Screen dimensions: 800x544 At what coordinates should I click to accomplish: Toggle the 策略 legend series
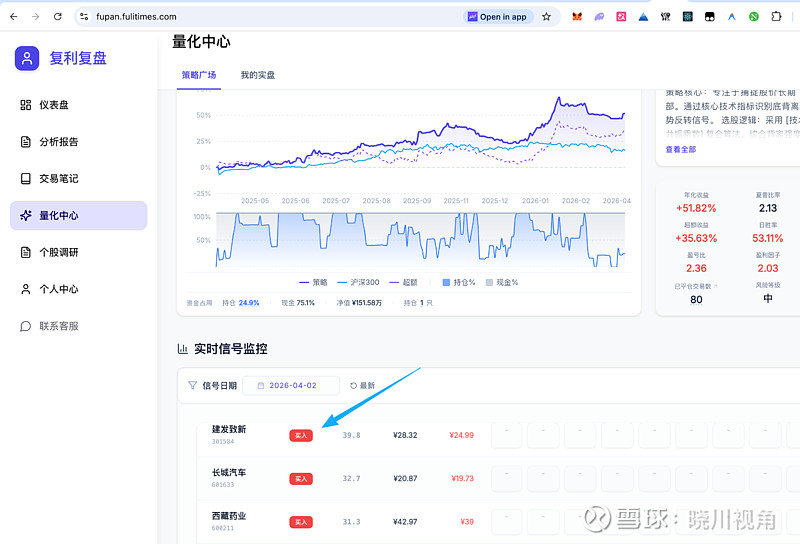[313, 282]
